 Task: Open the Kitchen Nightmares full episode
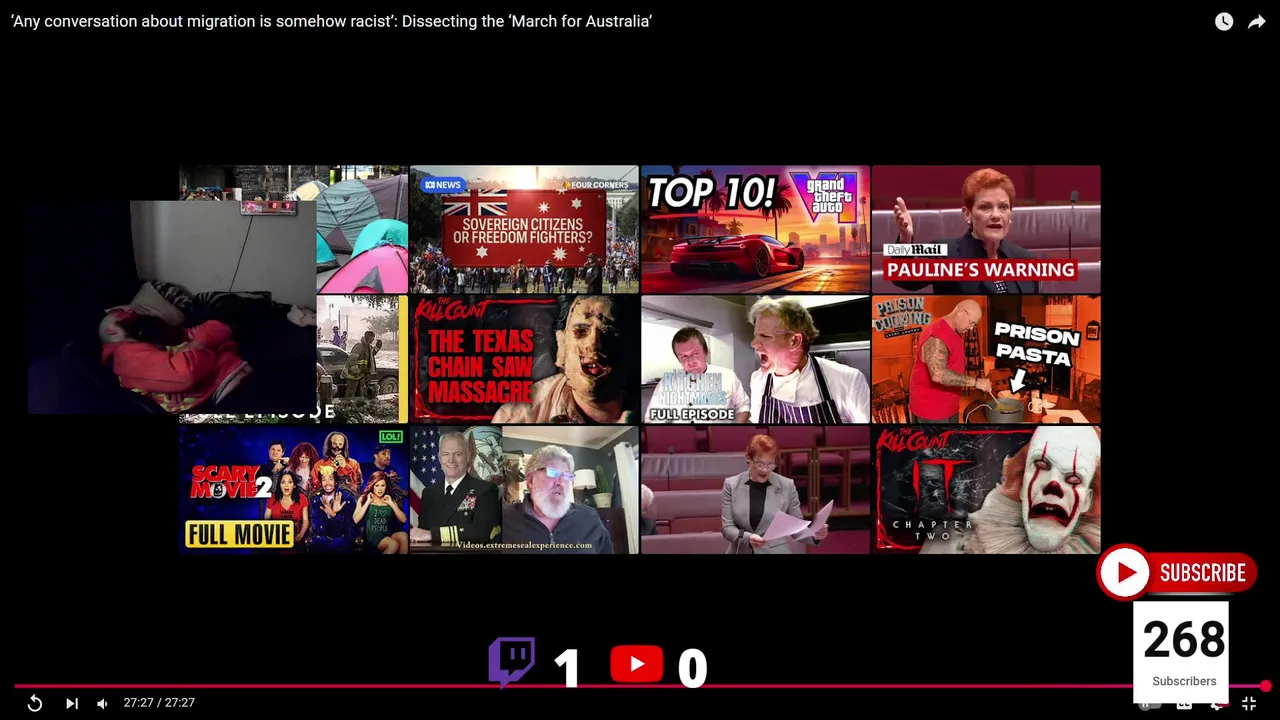click(755, 359)
